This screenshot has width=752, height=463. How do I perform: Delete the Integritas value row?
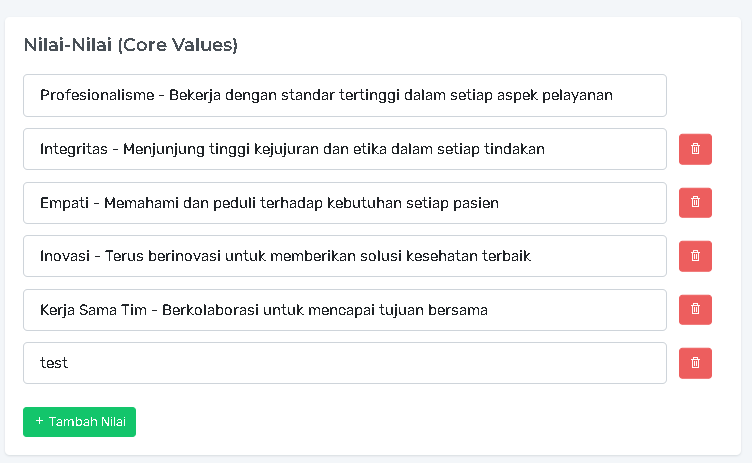click(x=695, y=149)
